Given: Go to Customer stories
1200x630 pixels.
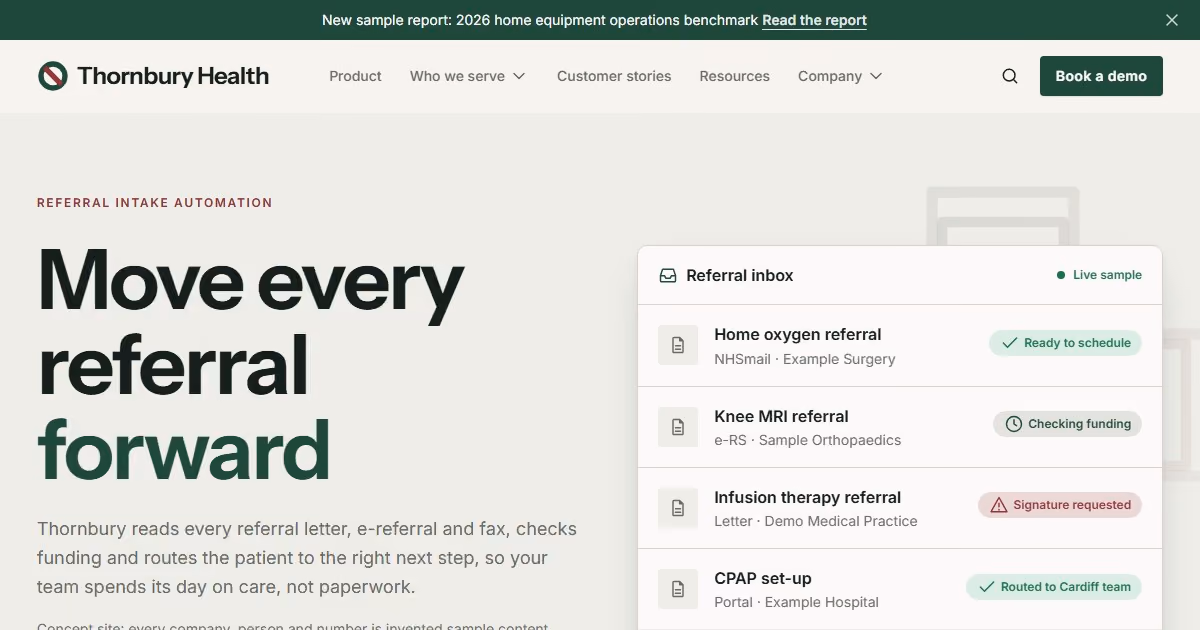Looking at the screenshot, I should [x=614, y=76].
